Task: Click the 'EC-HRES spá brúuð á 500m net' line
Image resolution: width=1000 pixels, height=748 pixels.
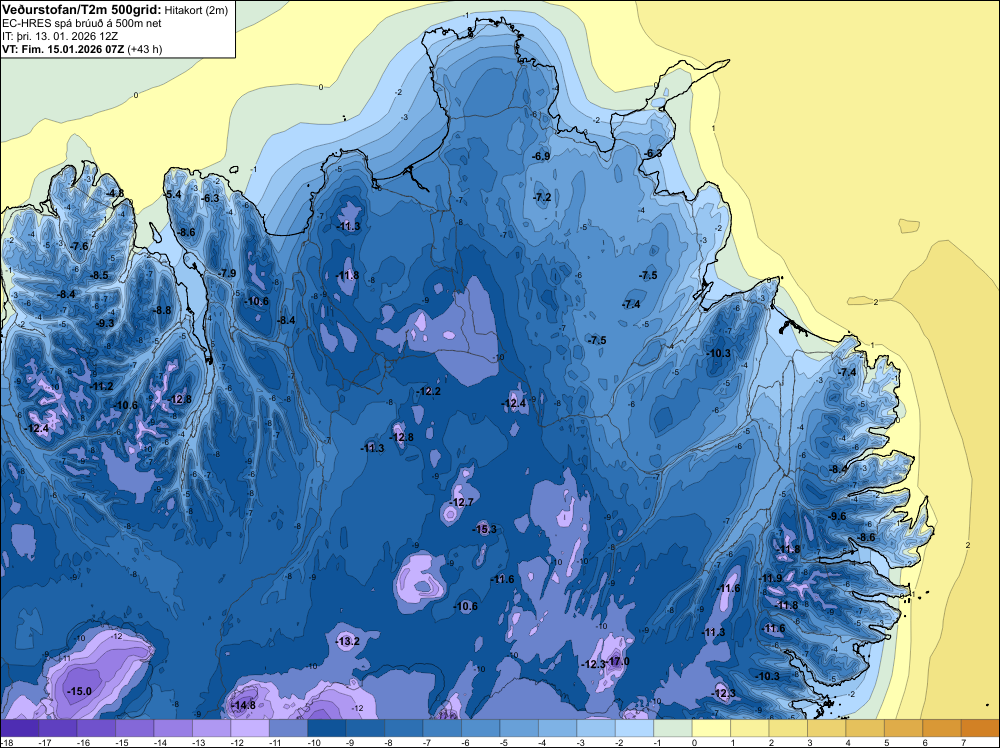Action: [x=82, y=24]
